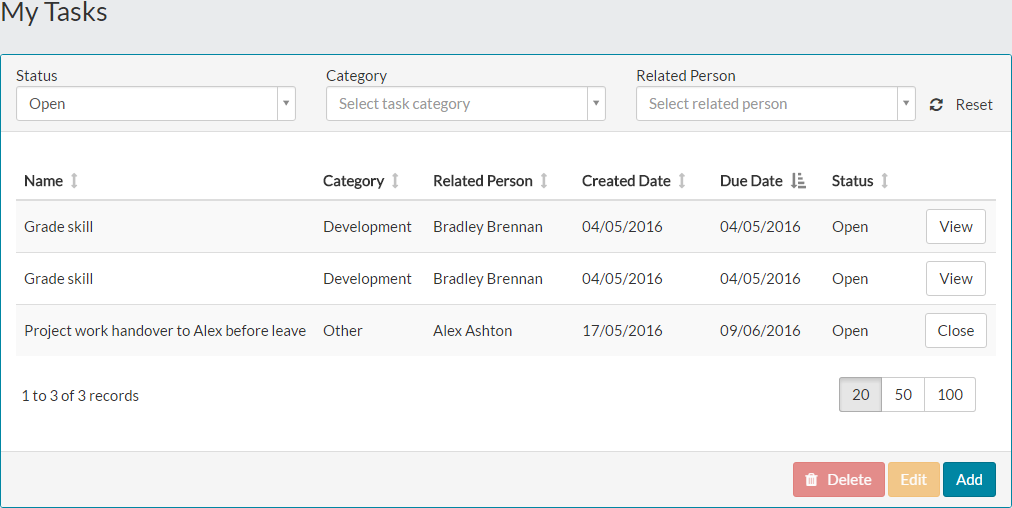Click the Edit button
Image resolution: width=1012 pixels, height=508 pixels.
pos(914,480)
